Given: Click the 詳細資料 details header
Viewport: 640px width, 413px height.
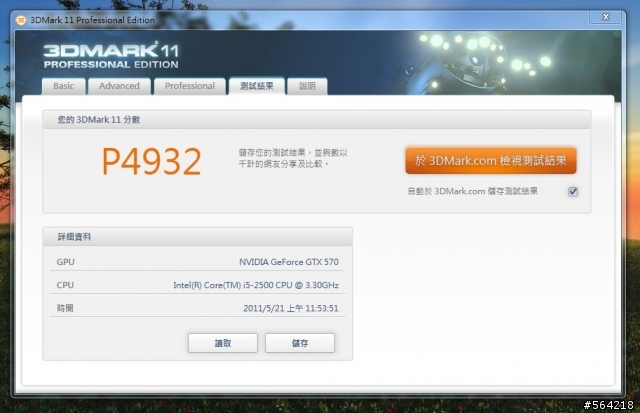Looking at the screenshot, I should tap(198, 237).
